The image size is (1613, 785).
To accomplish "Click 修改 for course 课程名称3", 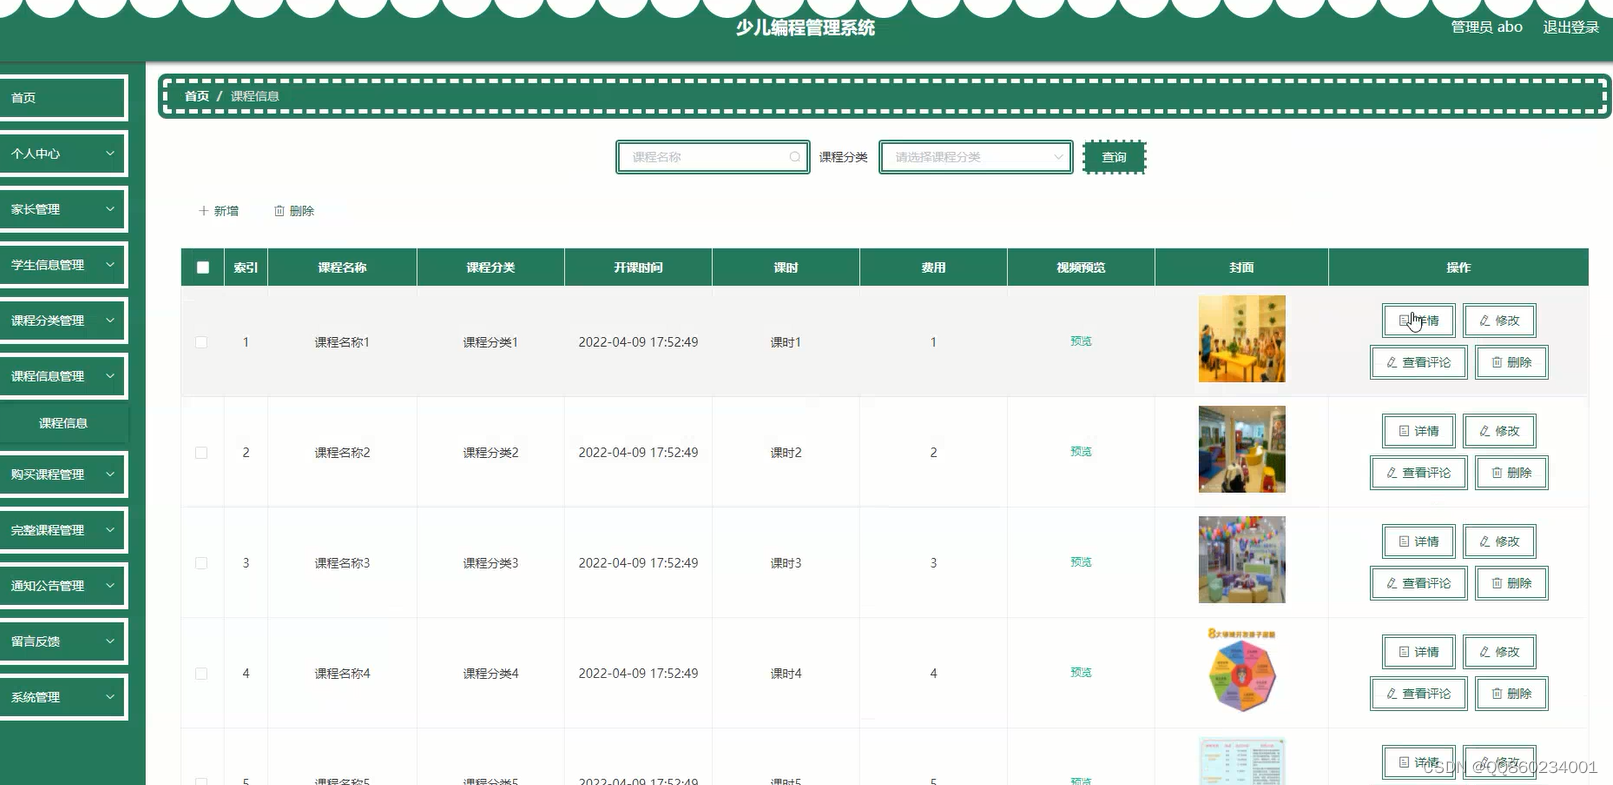I will [x=1499, y=542].
